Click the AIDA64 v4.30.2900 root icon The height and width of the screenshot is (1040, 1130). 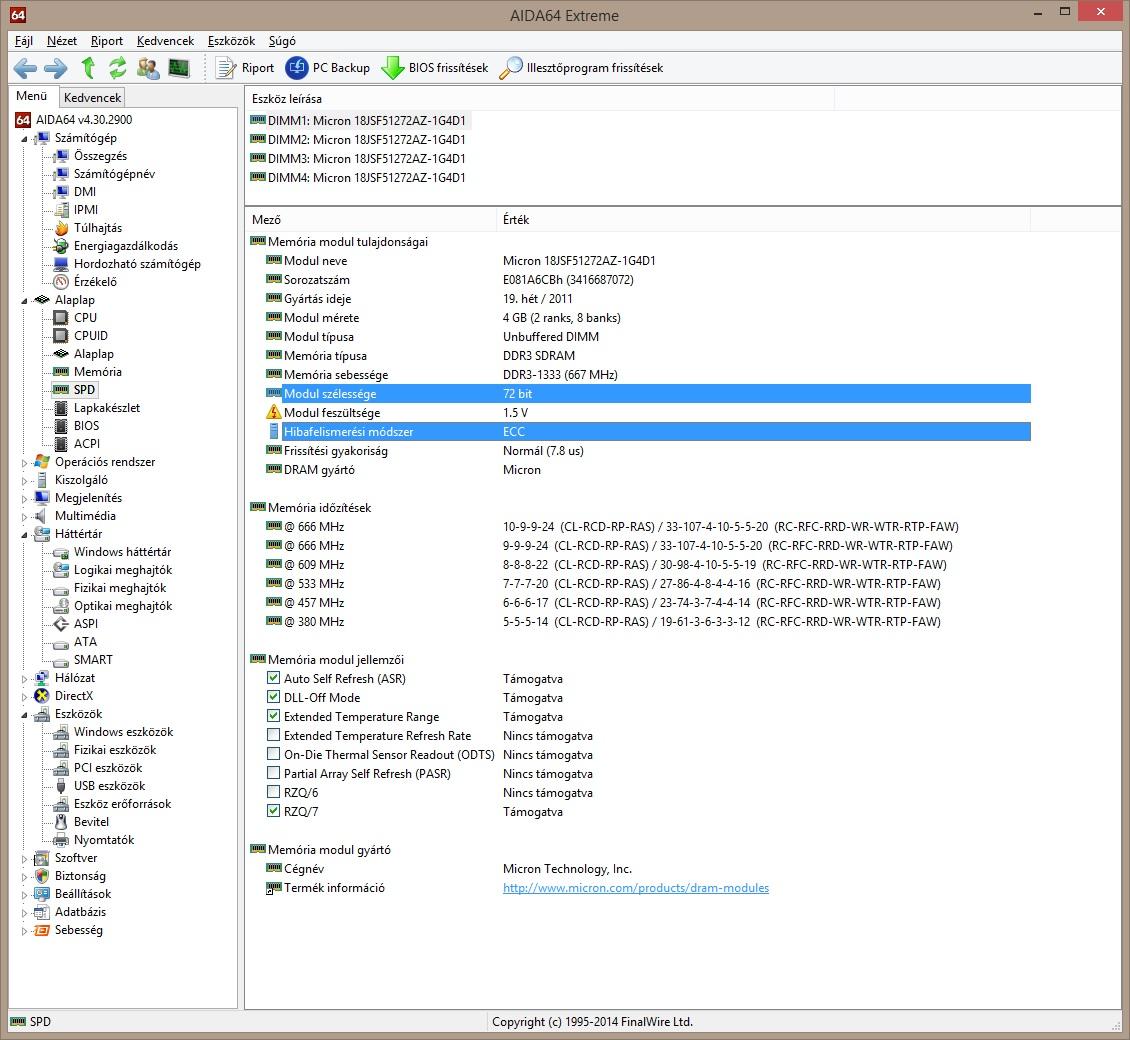[23, 120]
